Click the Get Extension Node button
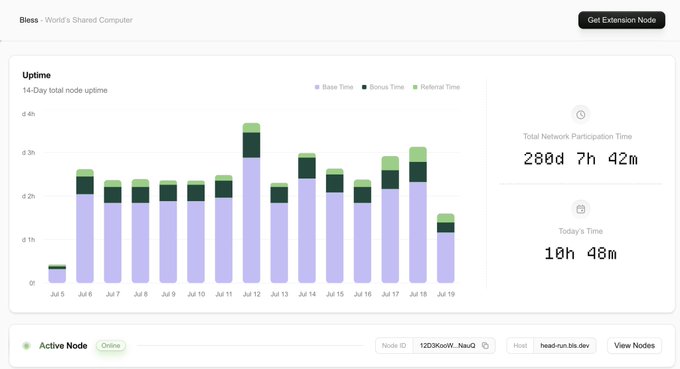Image resolution: width=680 pixels, height=369 pixels. [621, 20]
